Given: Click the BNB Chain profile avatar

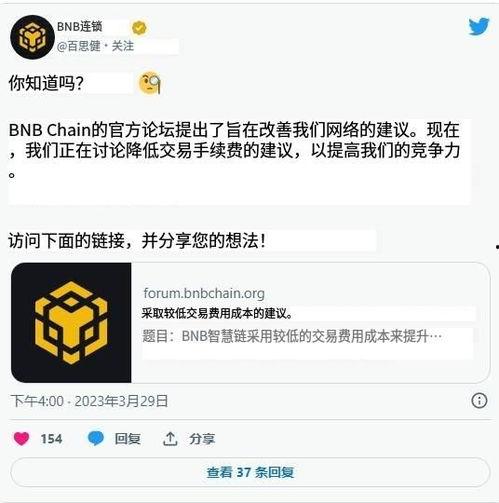Looking at the screenshot, I should pyautogui.click(x=32, y=37).
